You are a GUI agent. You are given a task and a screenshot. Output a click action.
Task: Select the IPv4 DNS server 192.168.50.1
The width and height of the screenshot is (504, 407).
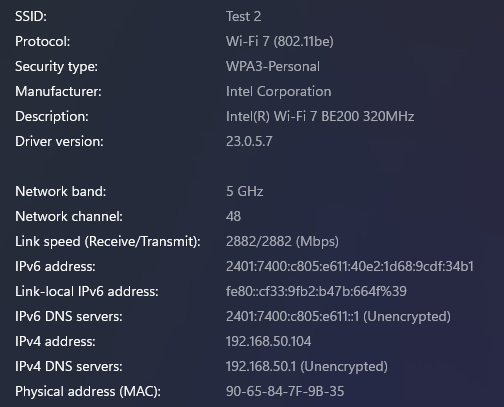[x=261, y=366]
